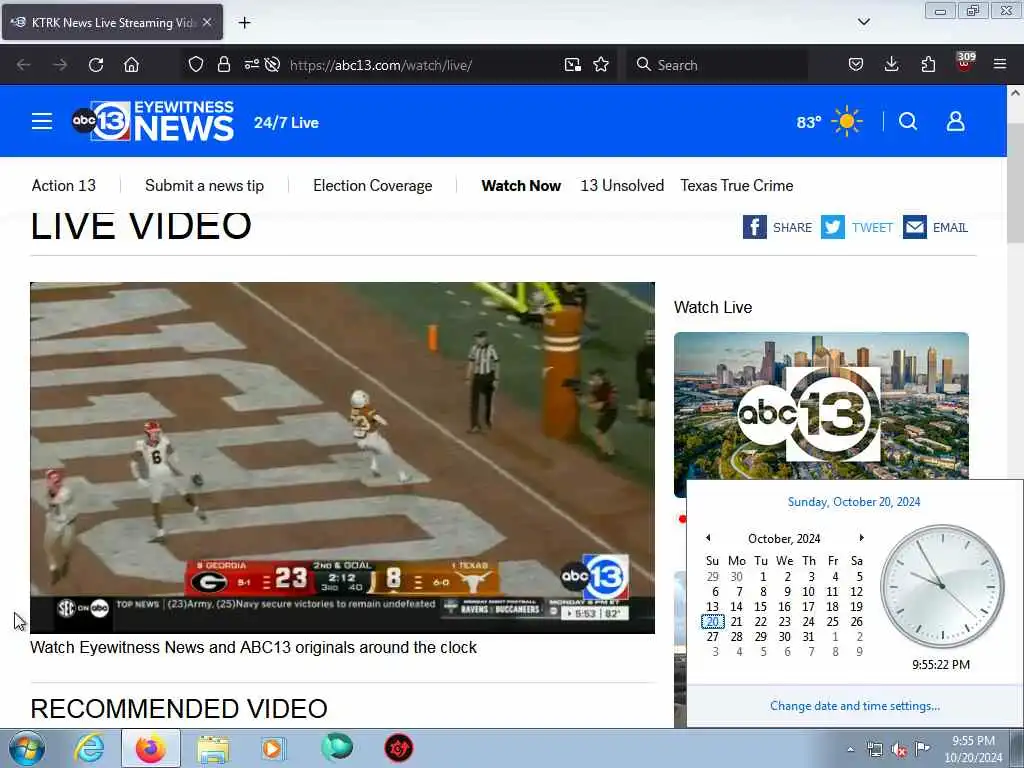Play the live football video player
Image resolution: width=1024 pixels, height=768 pixels.
(x=342, y=457)
